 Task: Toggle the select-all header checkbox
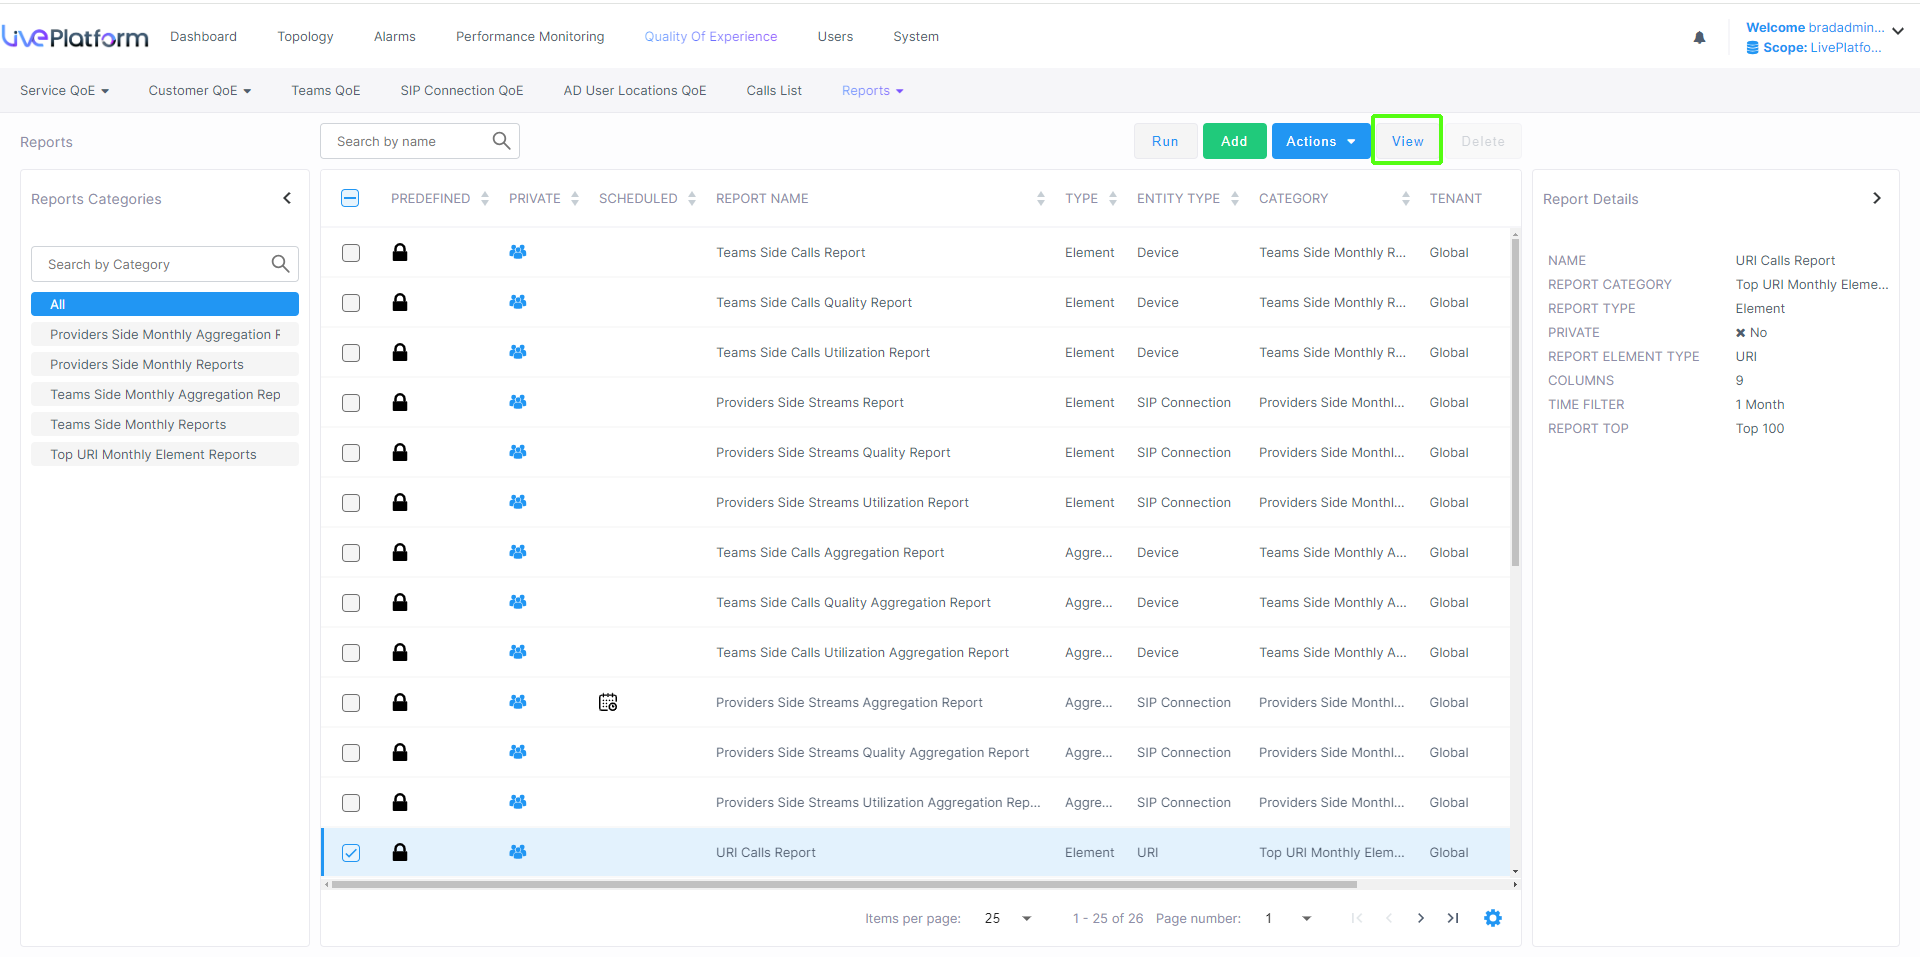351,198
